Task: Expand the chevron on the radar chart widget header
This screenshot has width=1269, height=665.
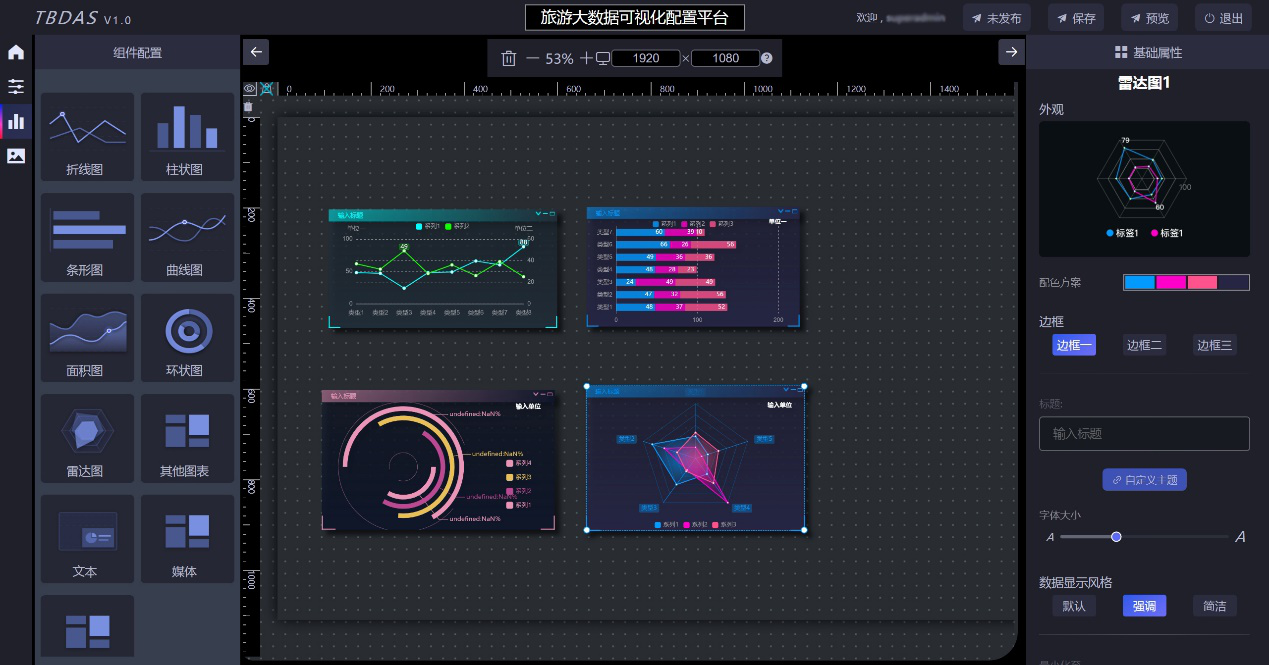Action: 787,390
